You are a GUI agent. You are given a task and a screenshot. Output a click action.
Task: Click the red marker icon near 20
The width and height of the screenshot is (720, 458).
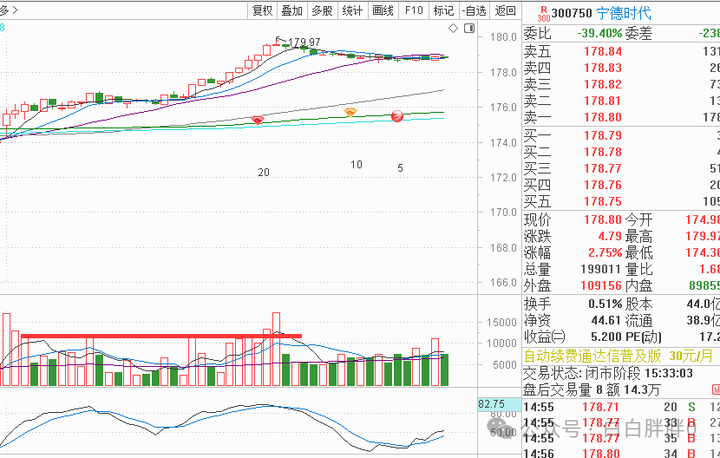coord(258,120)
